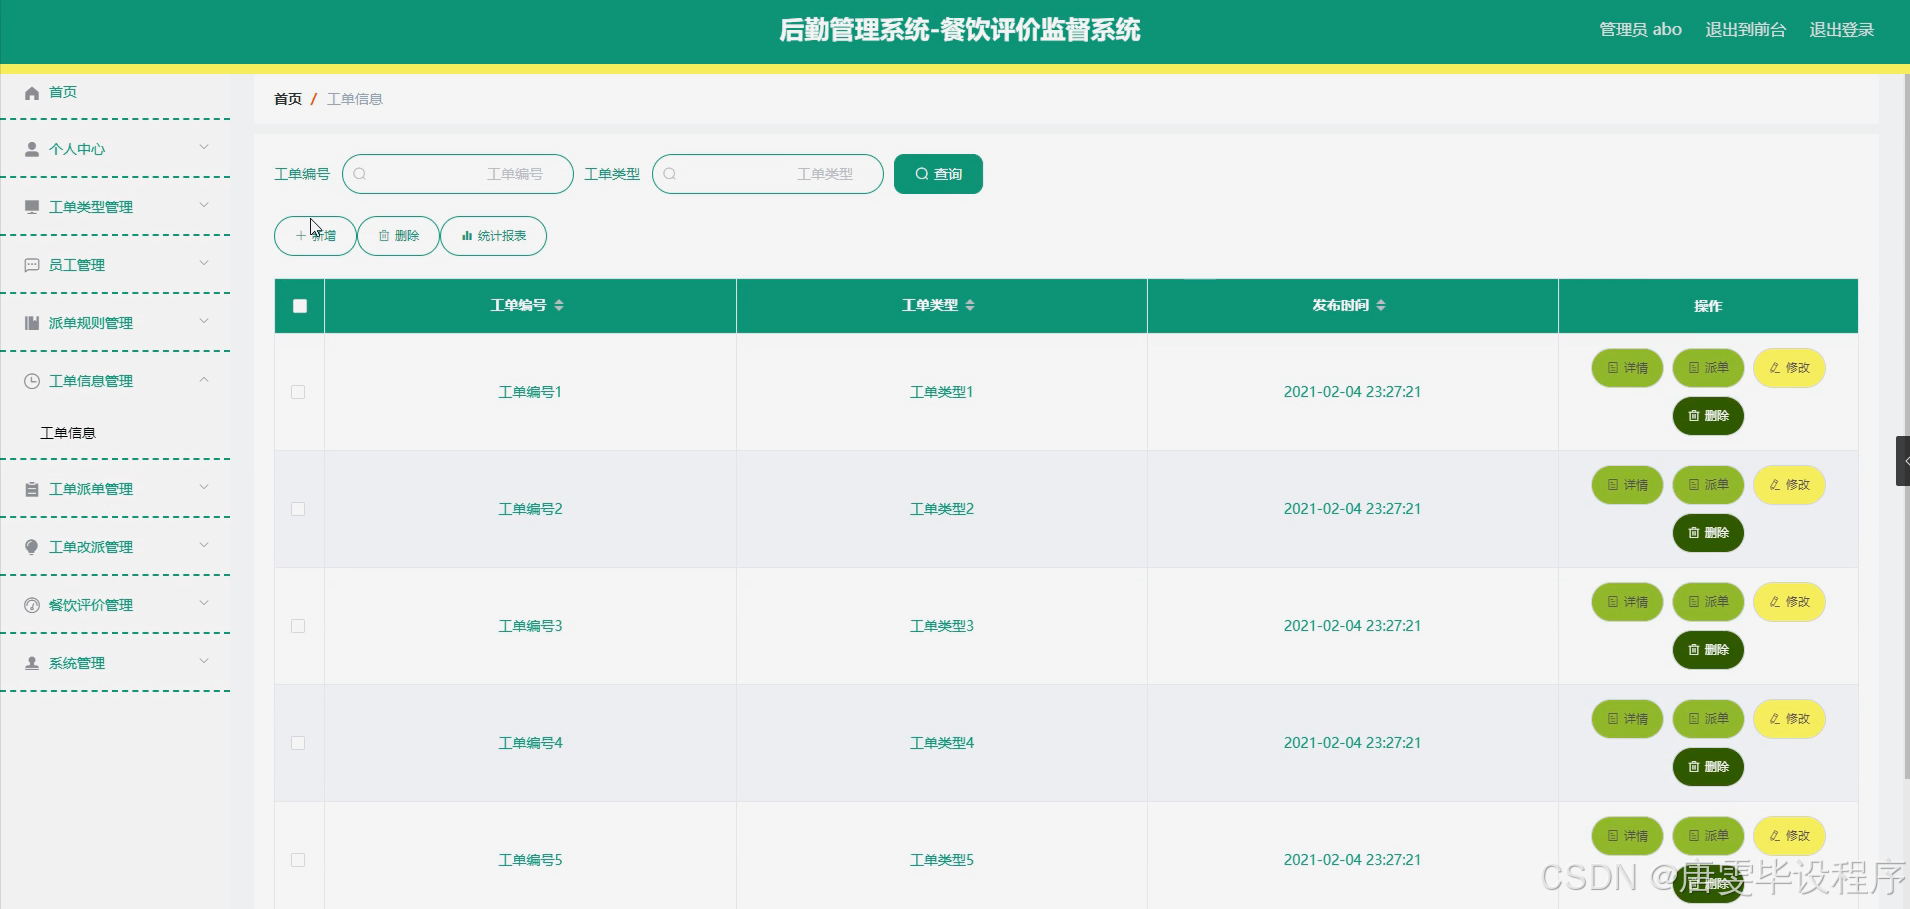Image resolution: width=1910 pixels, height=909 pixels.
Task: Click the gauge icon beside 餐饮评价管理
Action: tap(32, 605)
